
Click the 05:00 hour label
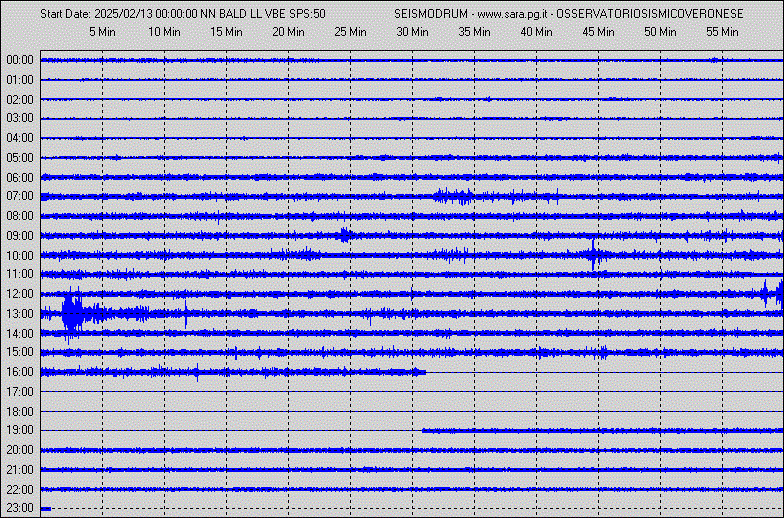(20, 158)
